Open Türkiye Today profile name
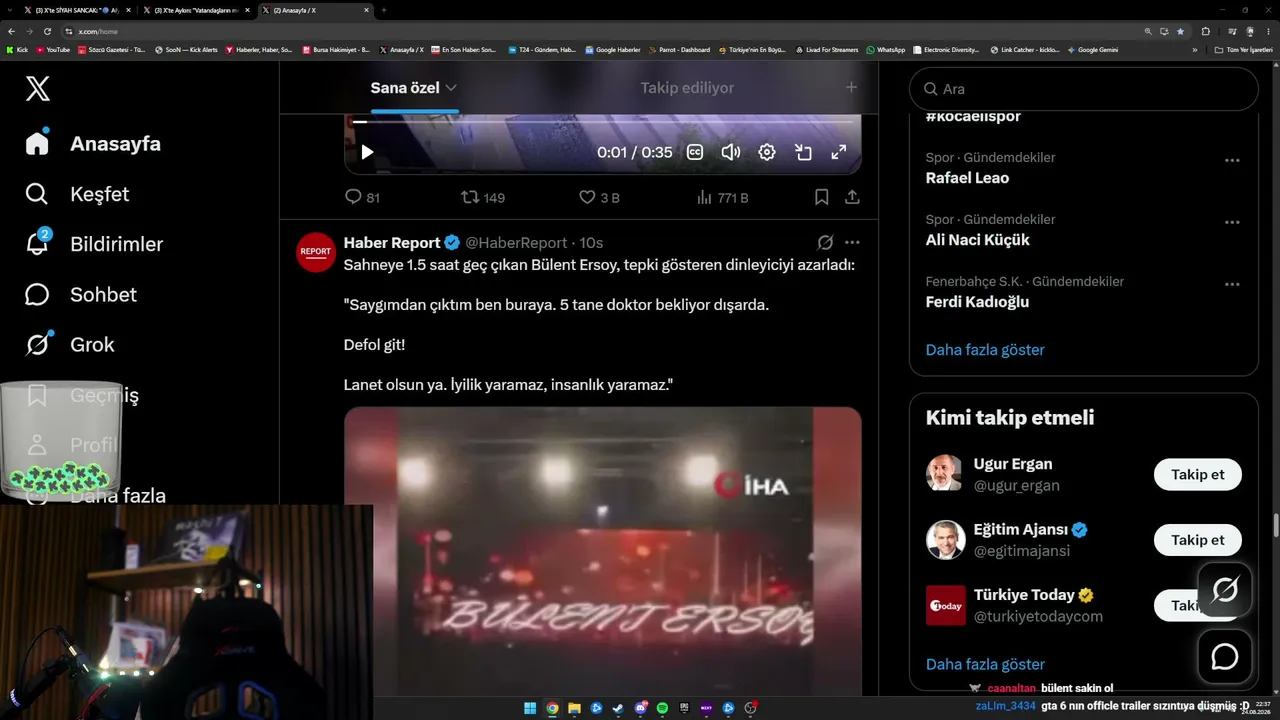This screenshot has width=1280, height=720. [1024, 595]
